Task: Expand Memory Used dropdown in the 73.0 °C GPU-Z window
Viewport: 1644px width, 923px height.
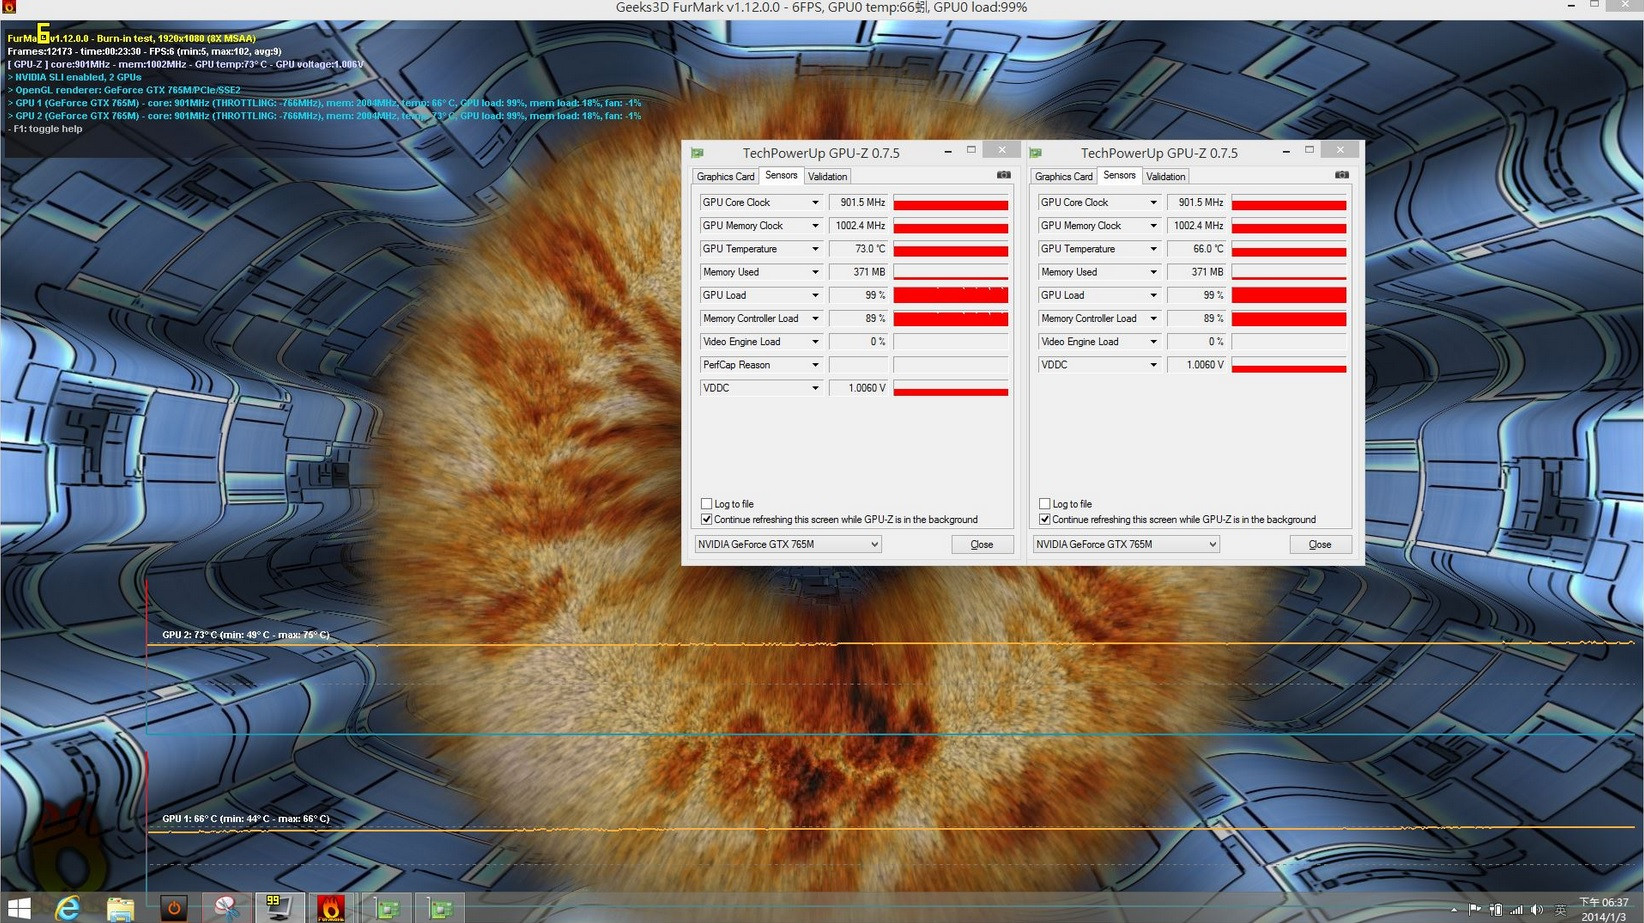Action: pyautogui.click(x=815, y=272)
